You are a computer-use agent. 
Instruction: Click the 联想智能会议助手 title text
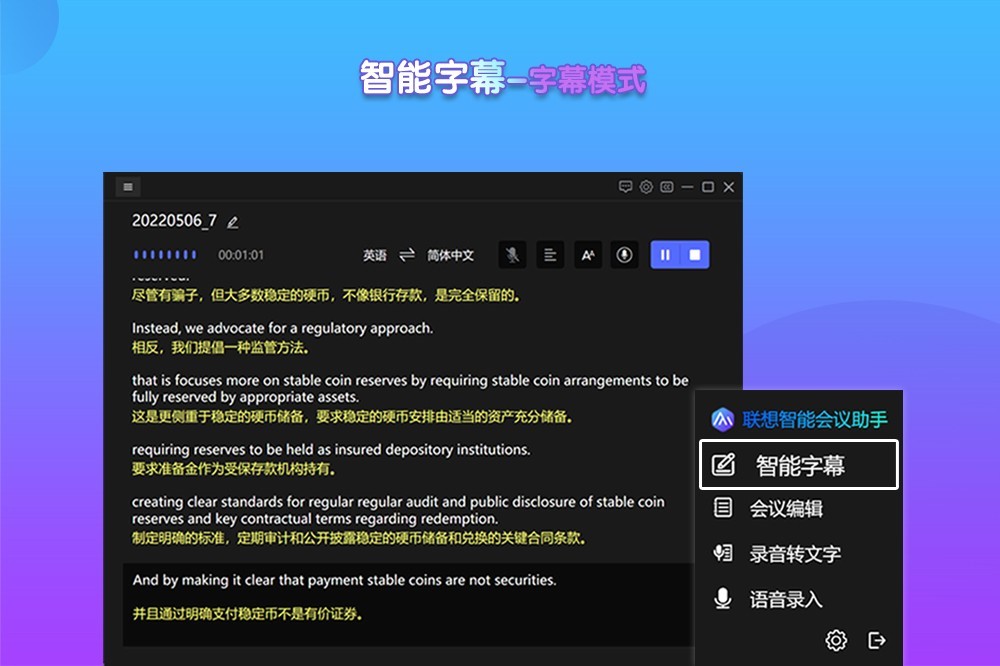click(x=815, y=419)
